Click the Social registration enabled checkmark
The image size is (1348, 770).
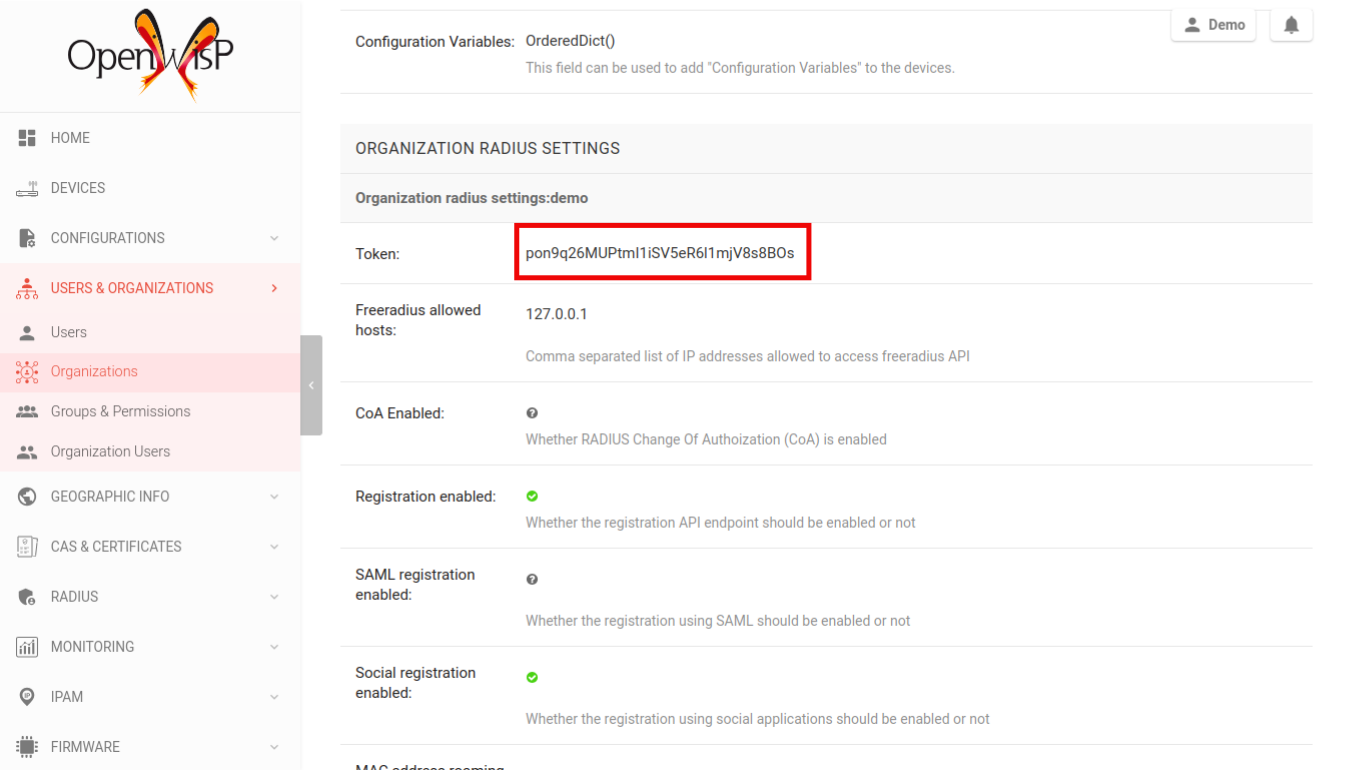point(532,676)
